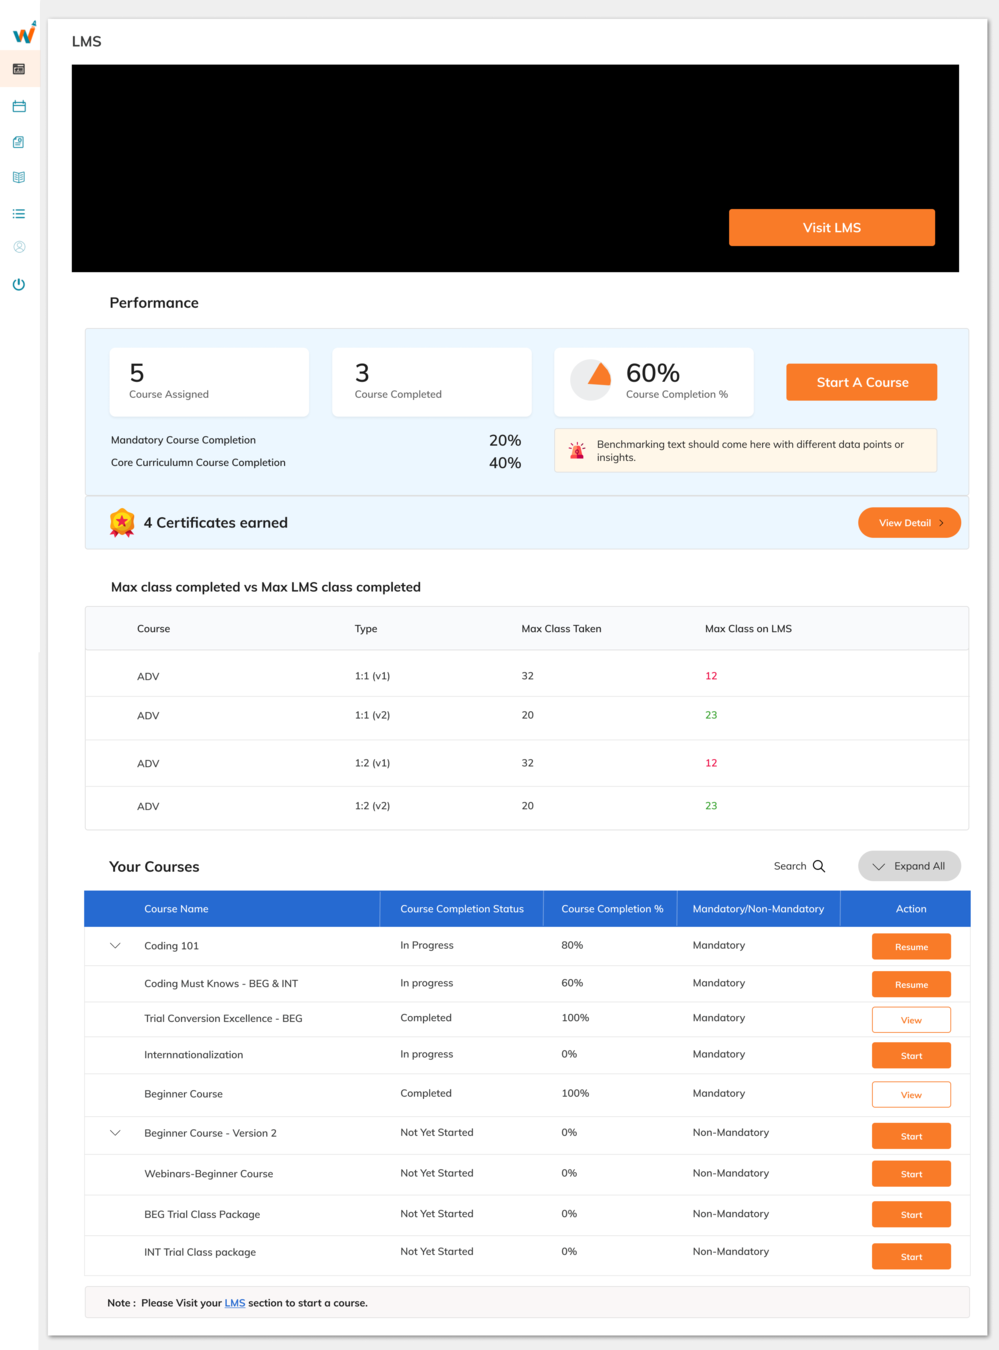Click the course completion pie chart icon
Viewport: 999px width, 1350px height.
pos(591,380)
